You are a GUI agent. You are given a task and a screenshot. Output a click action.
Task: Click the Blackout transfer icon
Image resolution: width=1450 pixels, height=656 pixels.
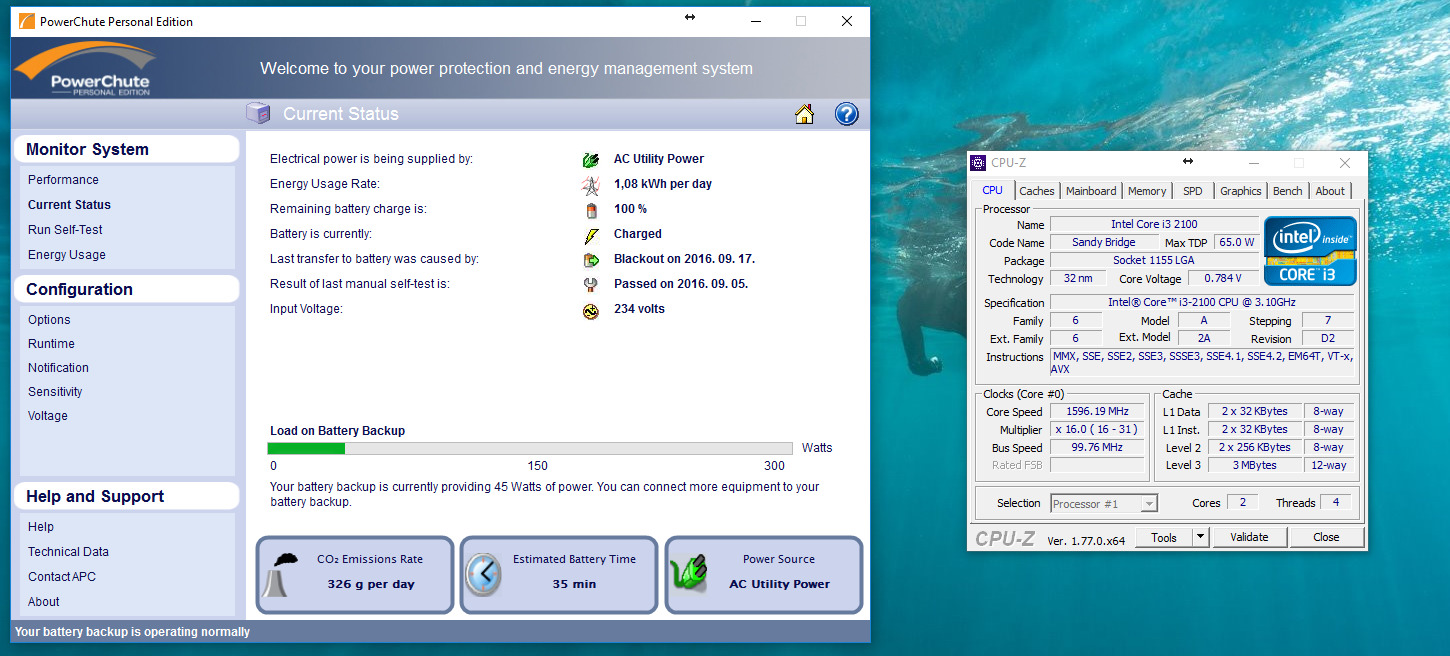[591, 259]
